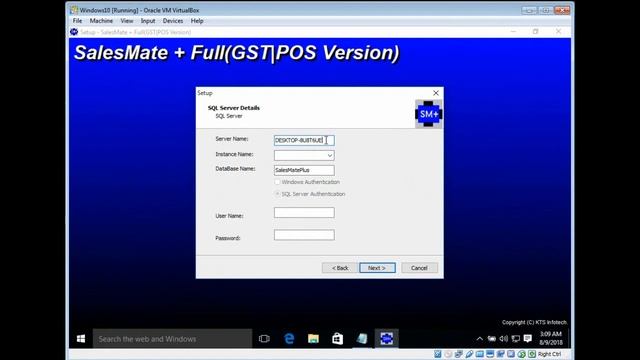Click the battery tray icon
The height and width of the screenshot is (360, 640).
click(492, 339)
